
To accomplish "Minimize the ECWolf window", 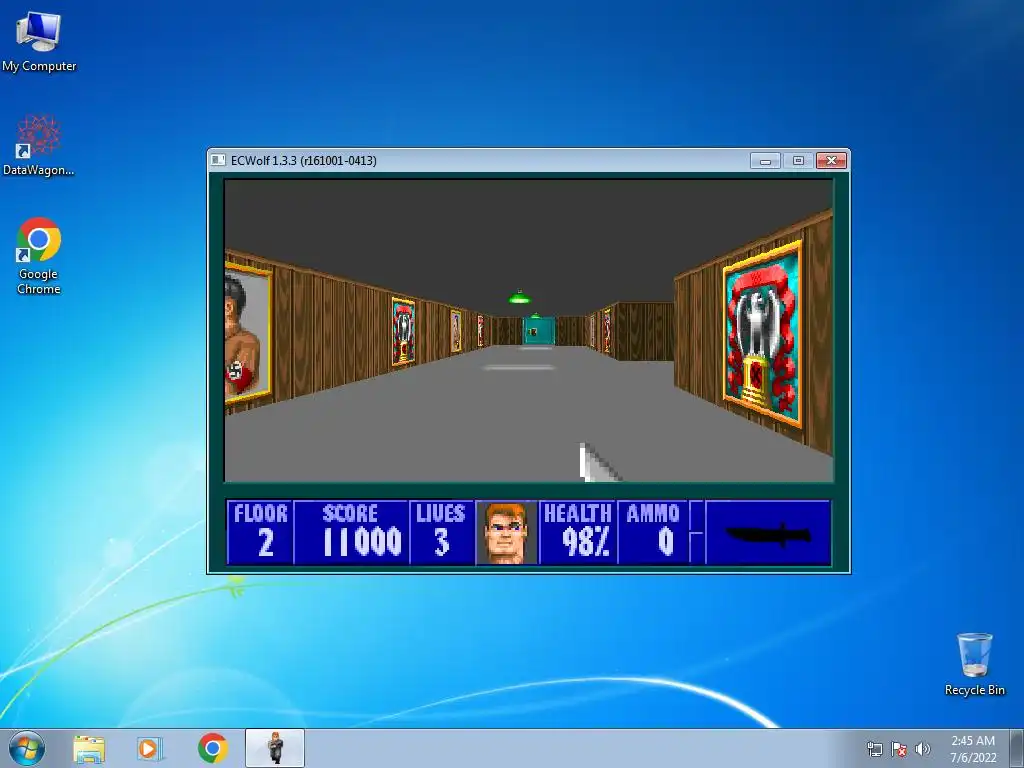I will click(765, 161).
